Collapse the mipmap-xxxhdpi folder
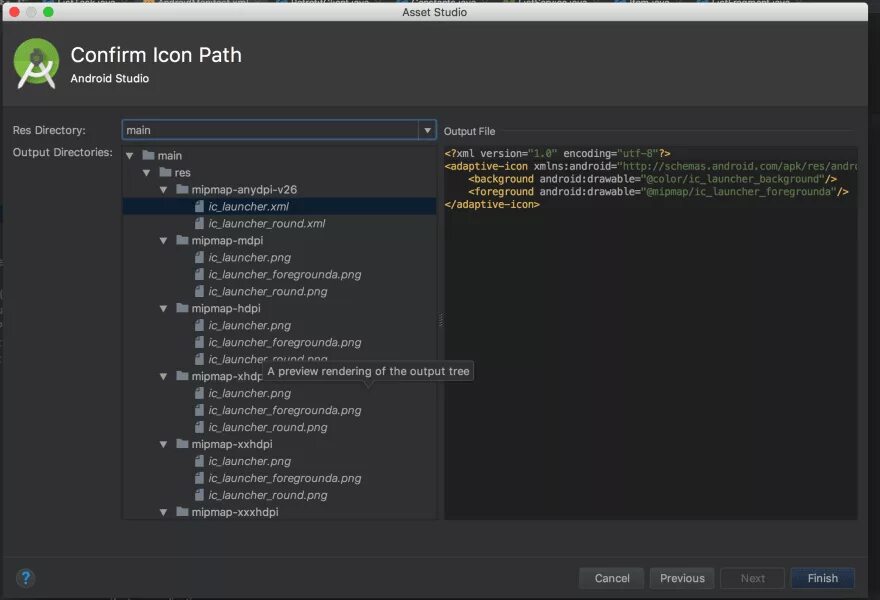880x600 pixels. click(x=163, y=512)
